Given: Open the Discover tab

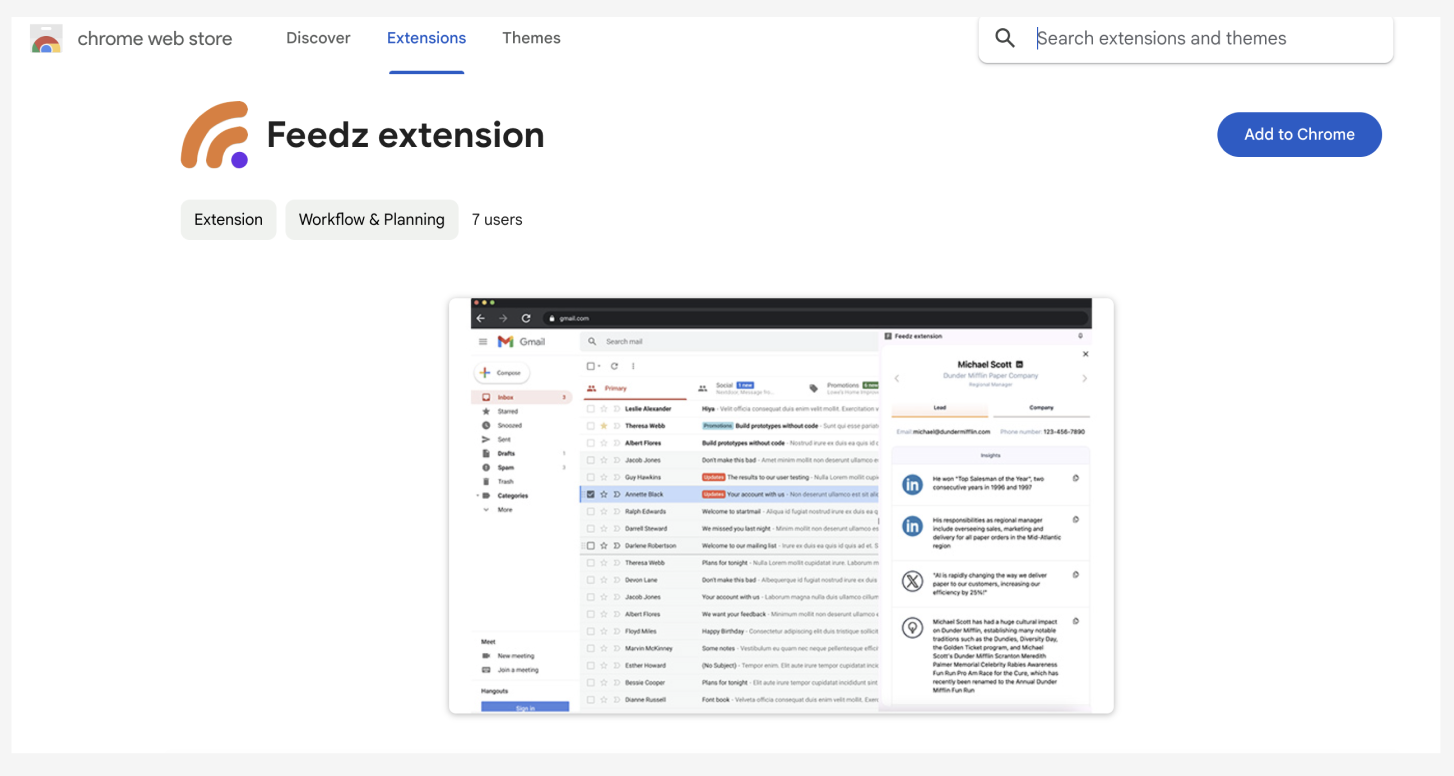Looking at the screenshot, I should (318, 38).
